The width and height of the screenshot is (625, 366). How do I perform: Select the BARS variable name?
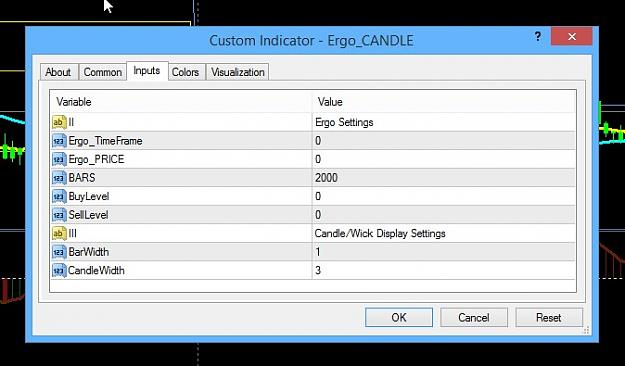coord(82,178)
